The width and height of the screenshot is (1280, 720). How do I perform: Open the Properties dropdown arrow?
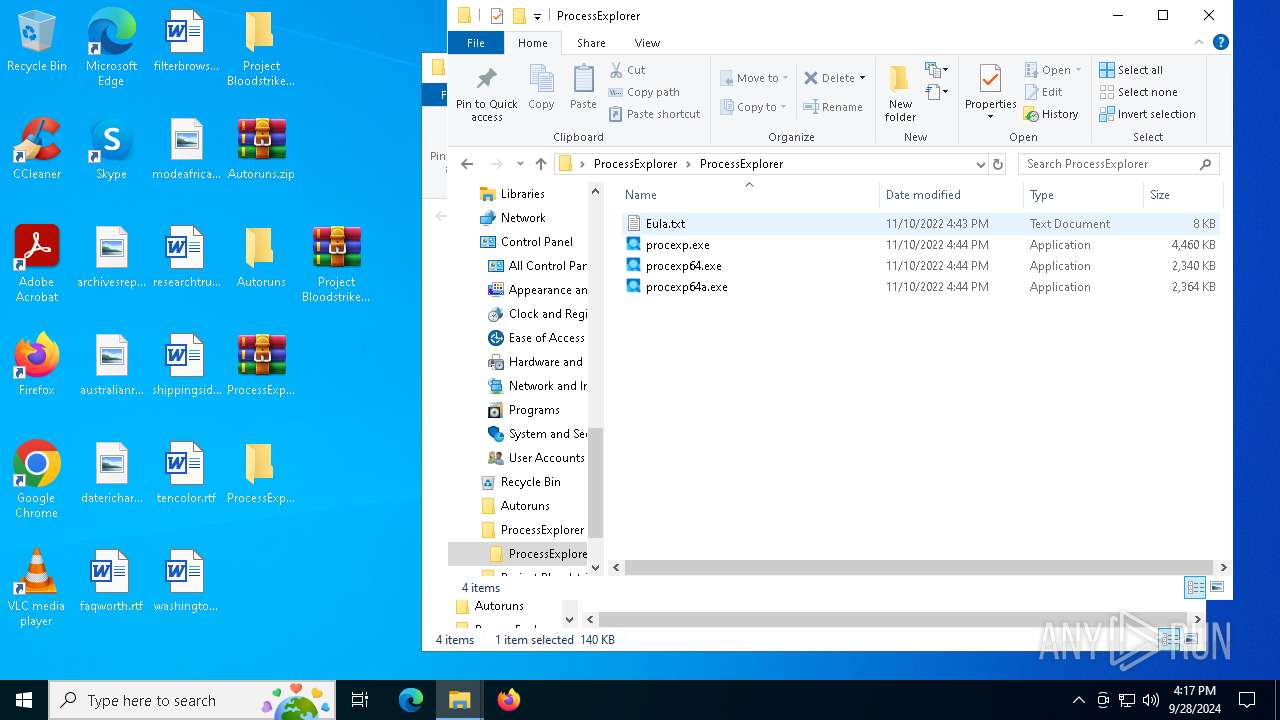(990, 117)
